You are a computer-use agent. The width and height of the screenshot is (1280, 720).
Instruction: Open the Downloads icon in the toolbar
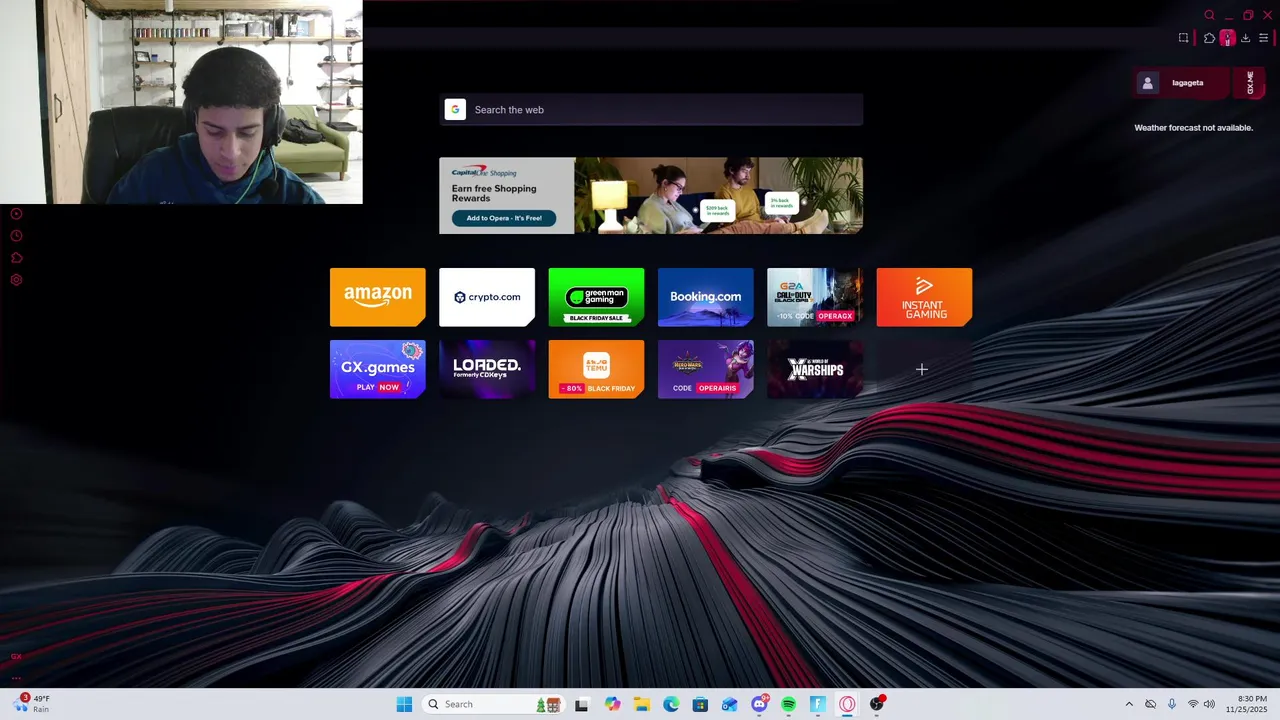1245,38
